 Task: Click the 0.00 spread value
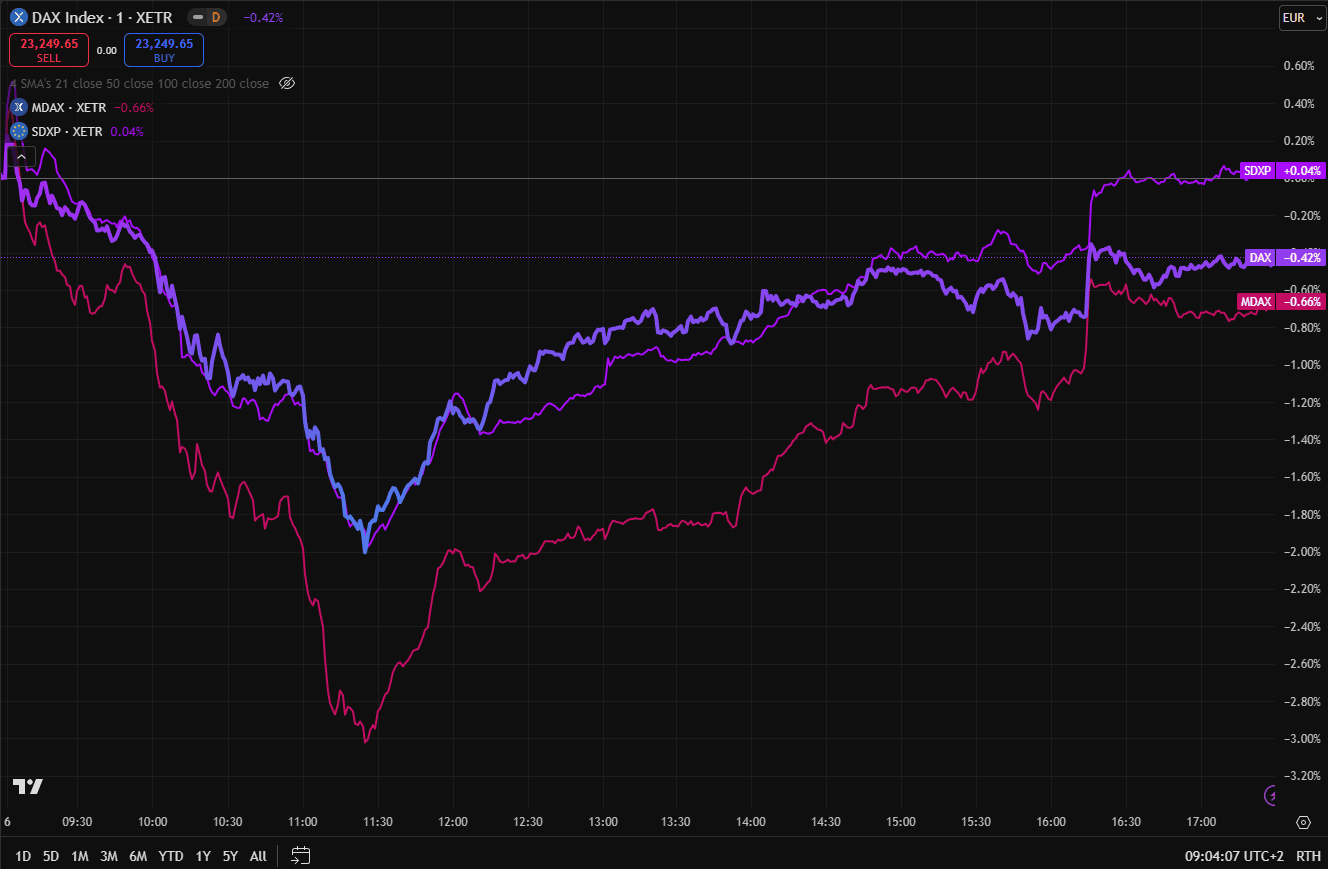pos(106,50)
